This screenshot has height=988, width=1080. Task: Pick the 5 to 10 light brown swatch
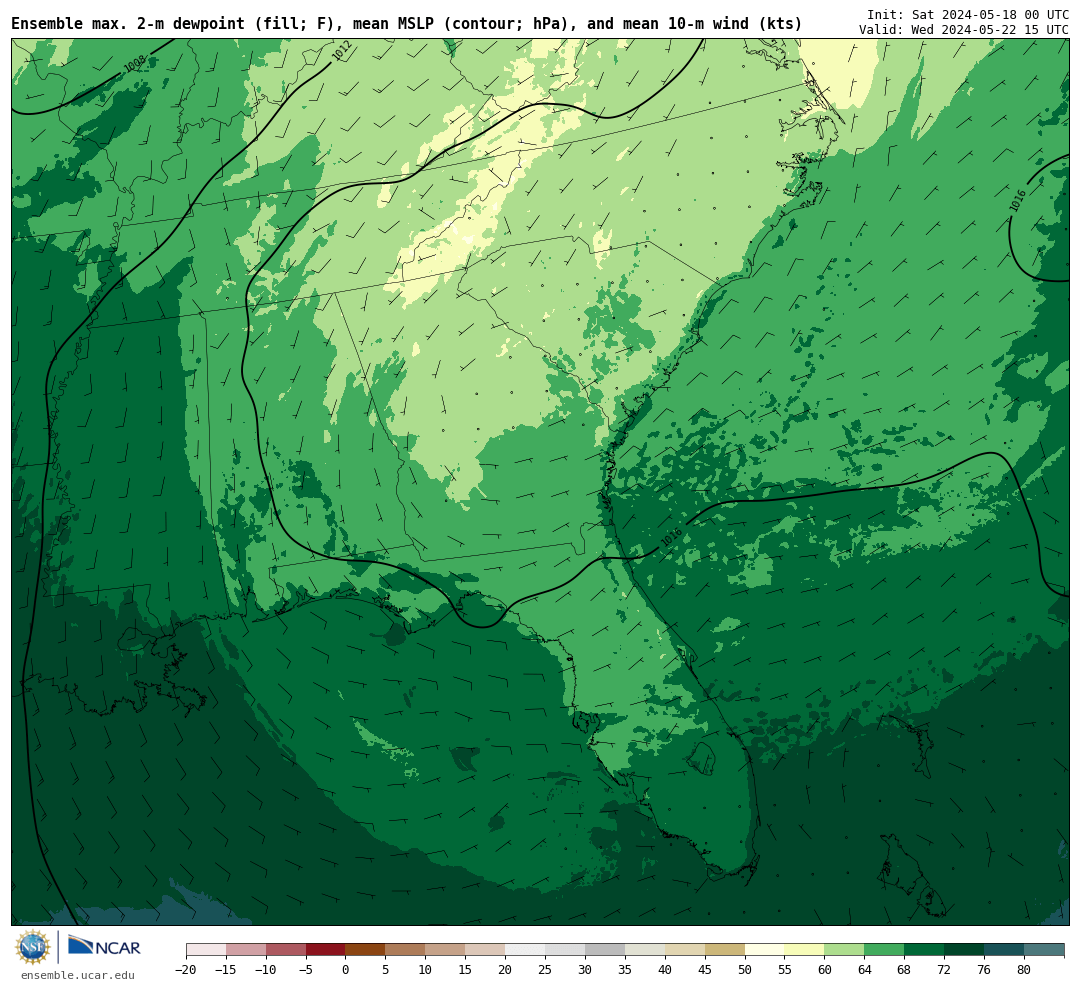406,950
